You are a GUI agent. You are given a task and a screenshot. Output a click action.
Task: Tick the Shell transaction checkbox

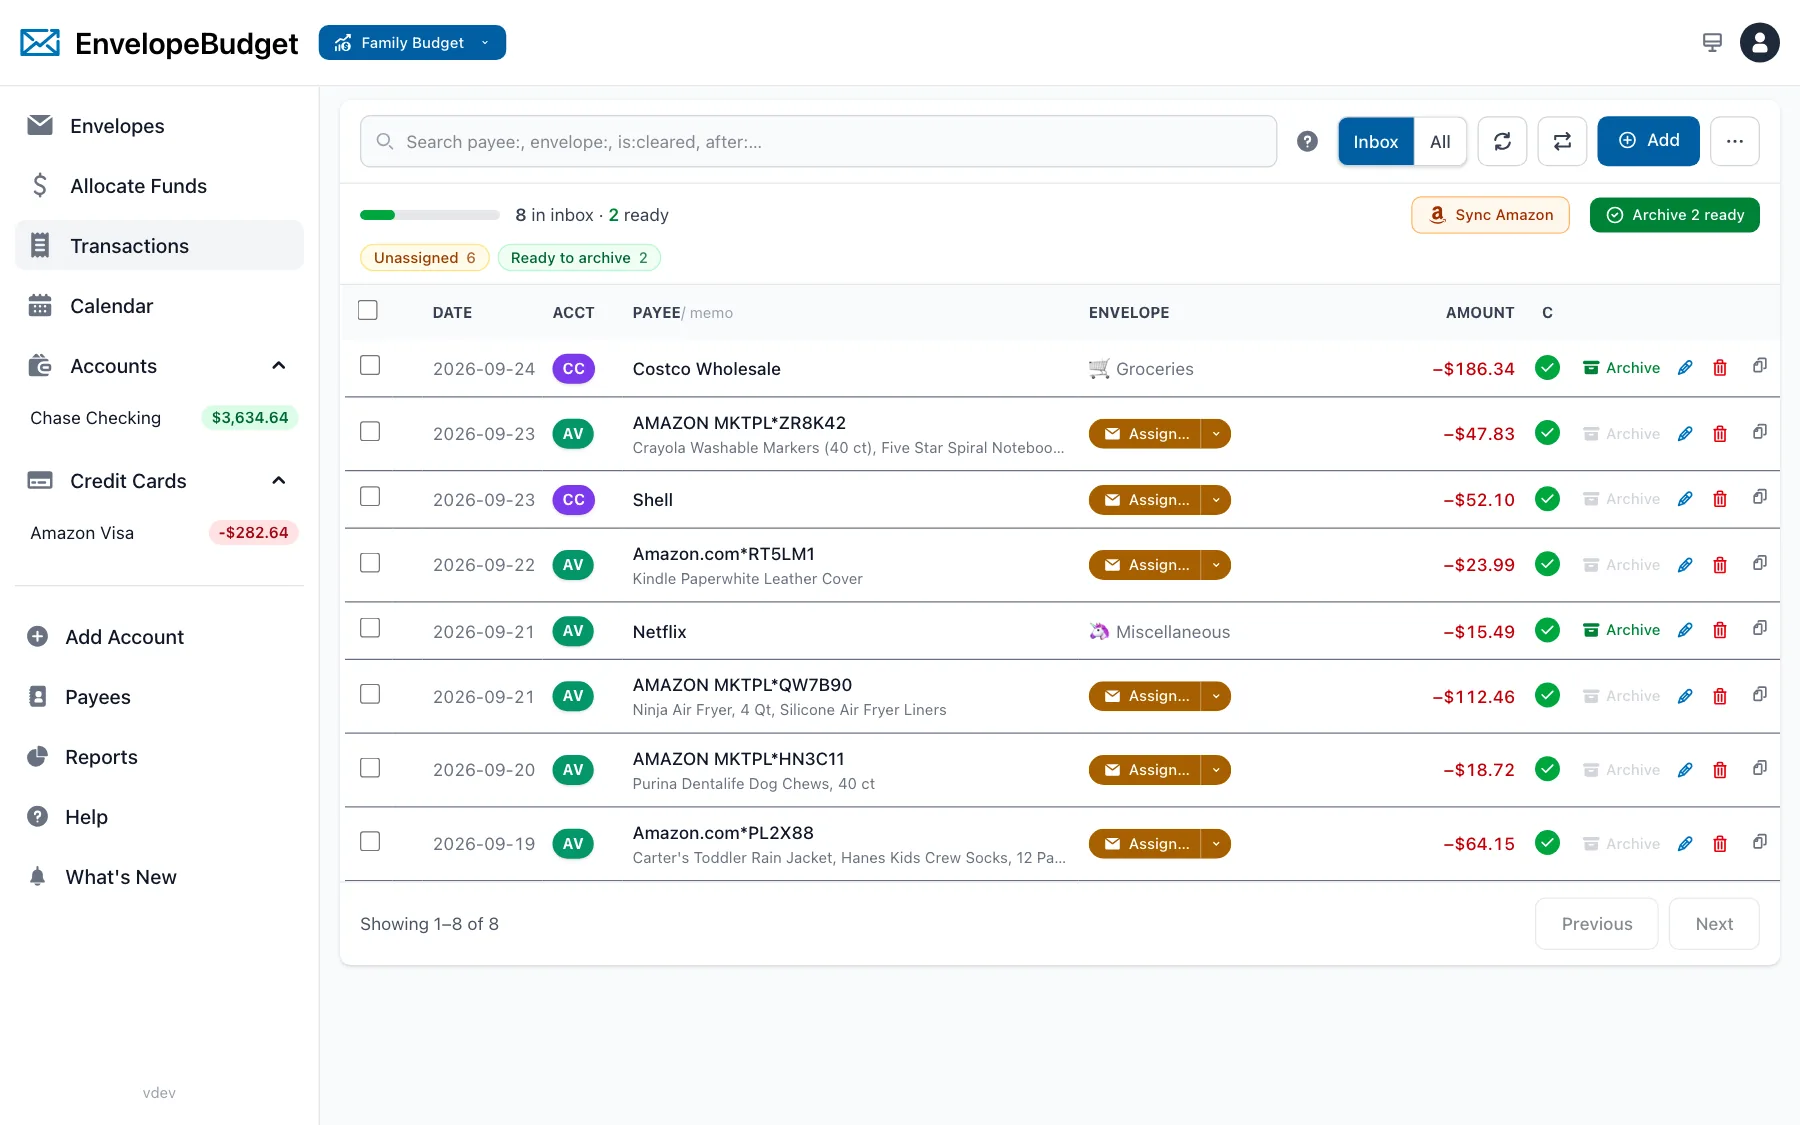[x=370, y=496]
